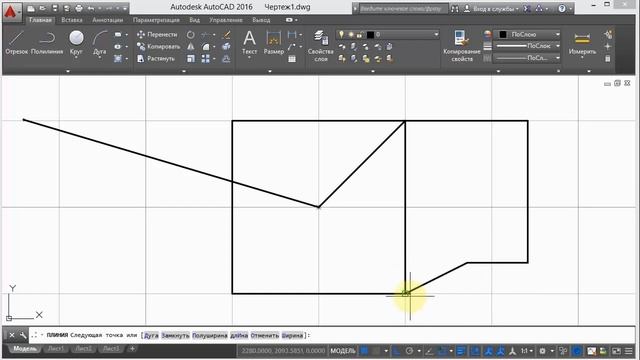Select the Erase tool icon
The height and width of the screenshot is (360, 640).
[226, 35]
